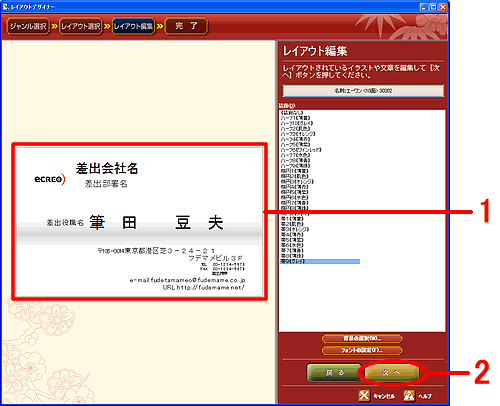Click the cancel X icon
The height and width of the screenshot is (406, 500).
364,396
